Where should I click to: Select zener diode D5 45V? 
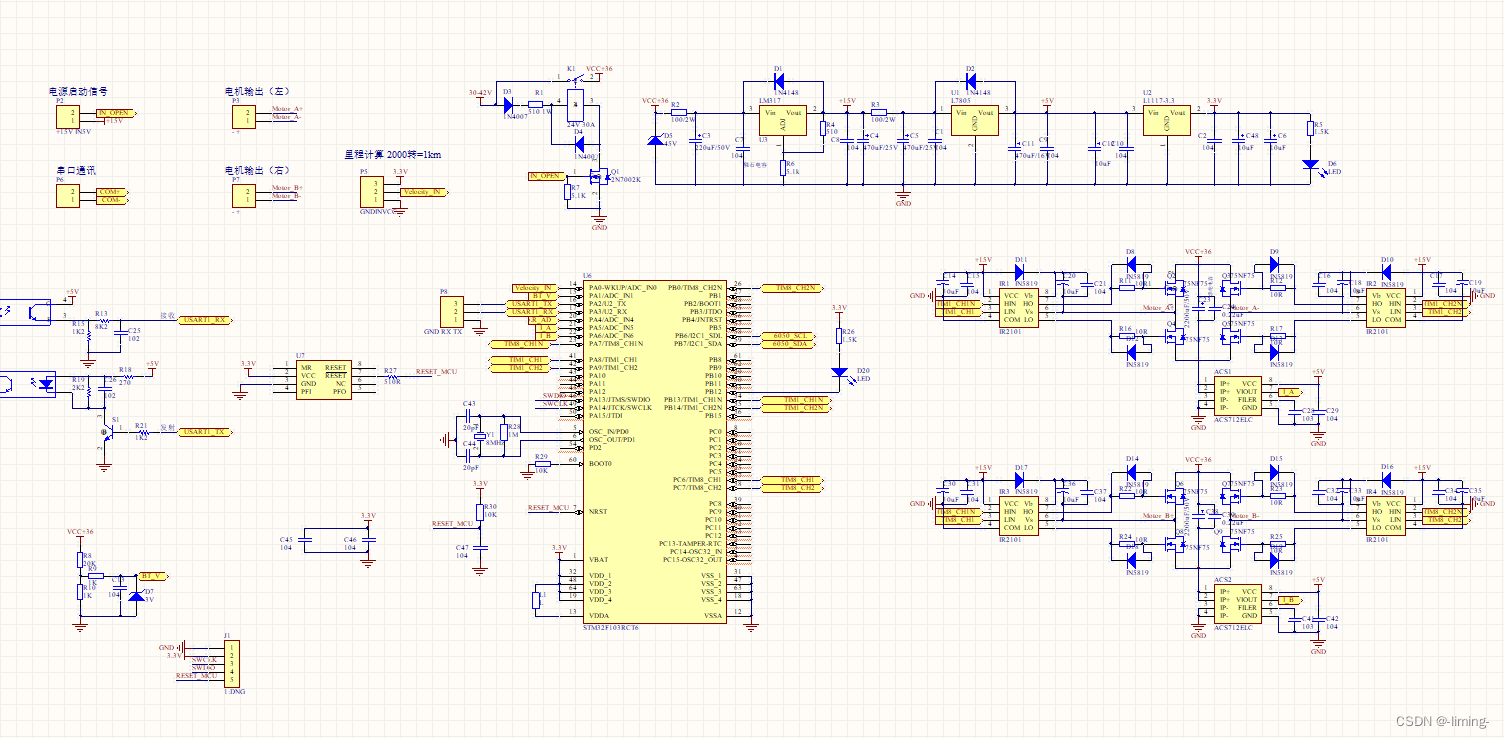(655, 141)
